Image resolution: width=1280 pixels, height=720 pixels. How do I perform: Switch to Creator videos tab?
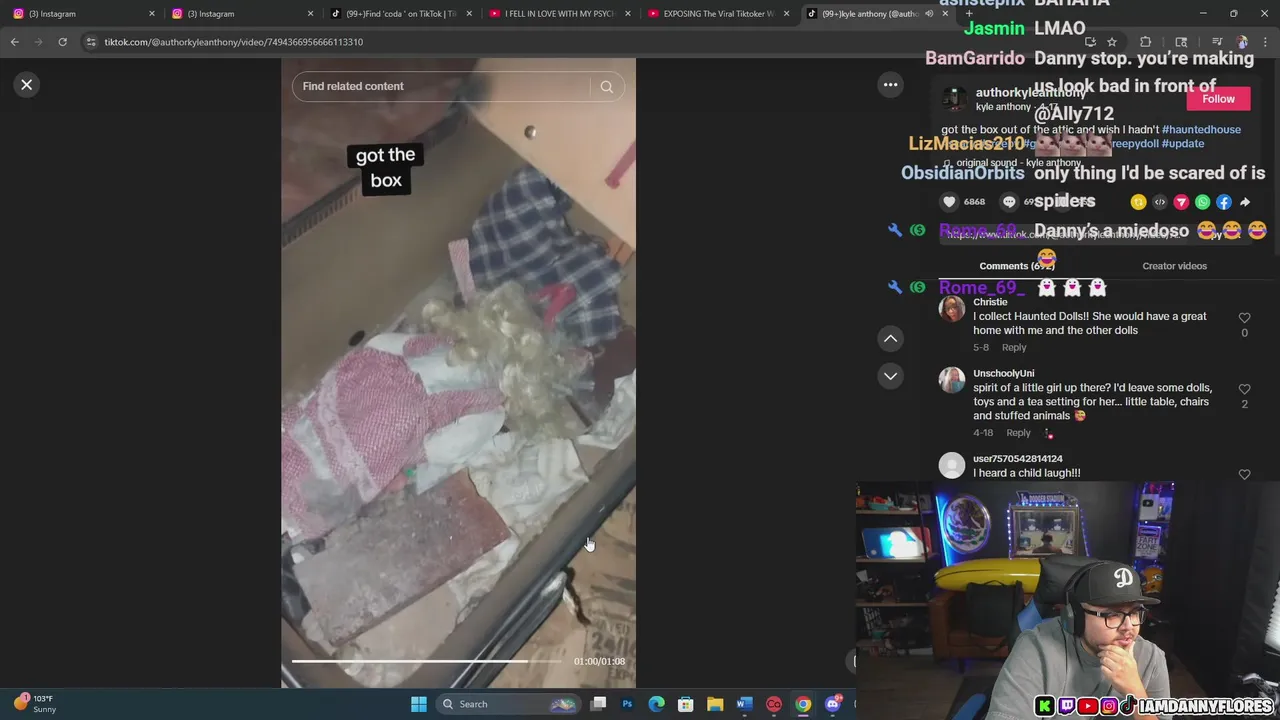pos(1174,266)
